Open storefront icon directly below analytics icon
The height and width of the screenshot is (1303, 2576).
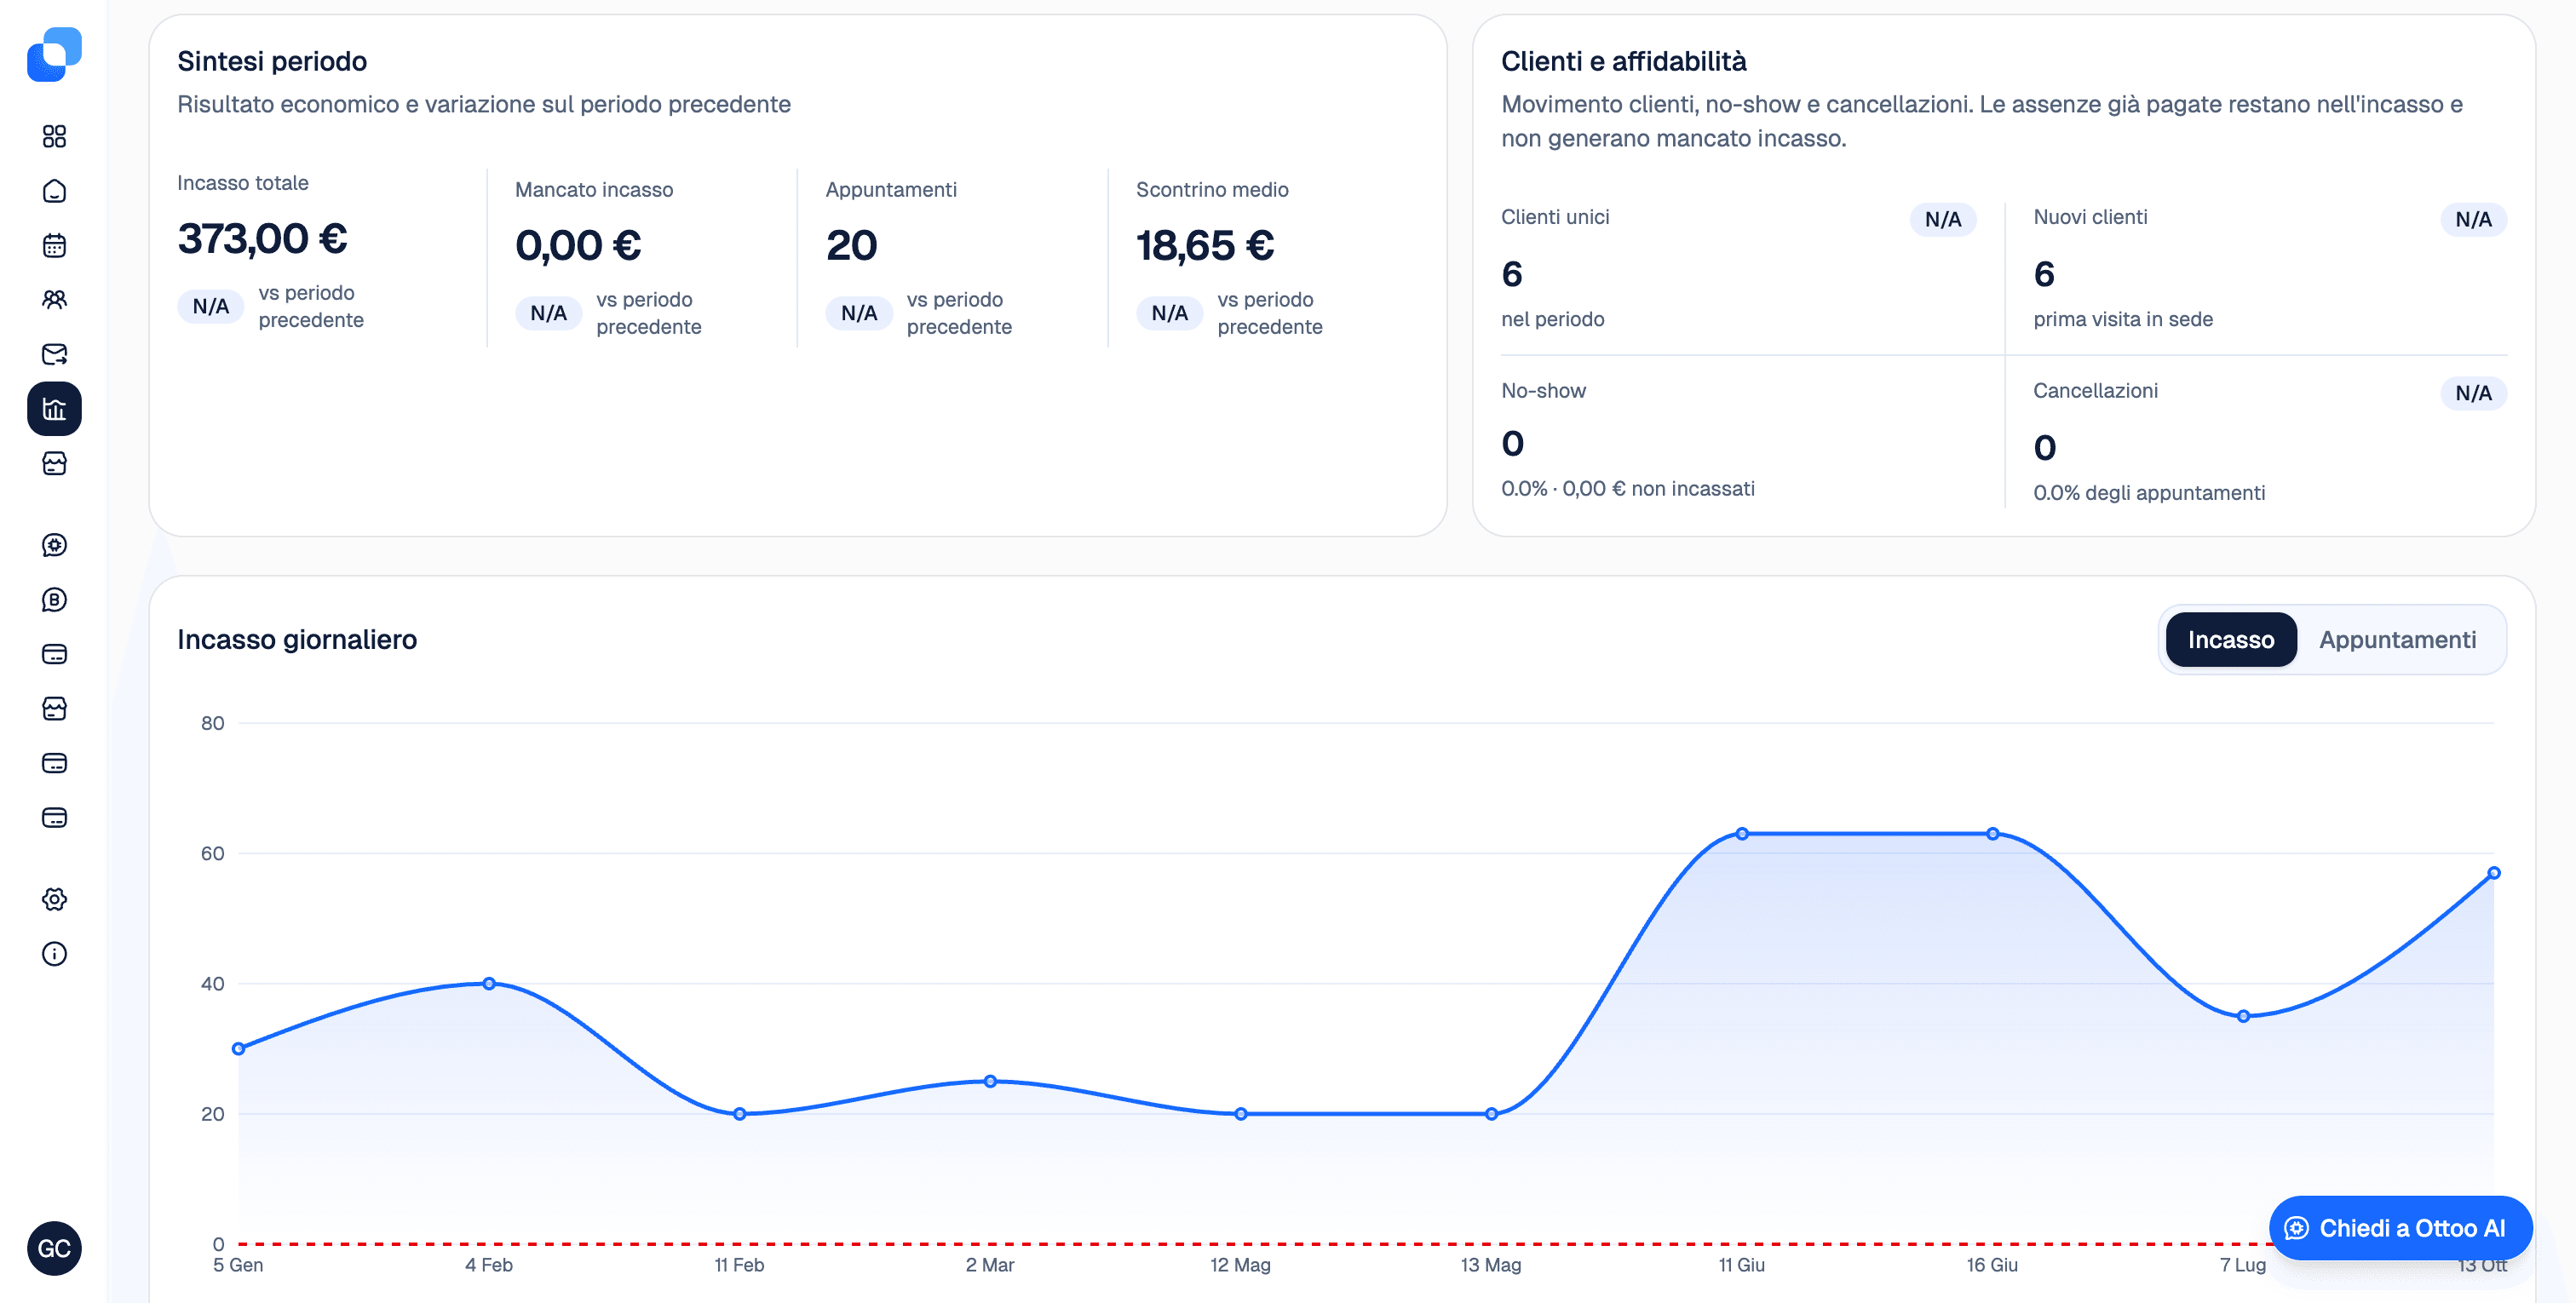point(54,463)
